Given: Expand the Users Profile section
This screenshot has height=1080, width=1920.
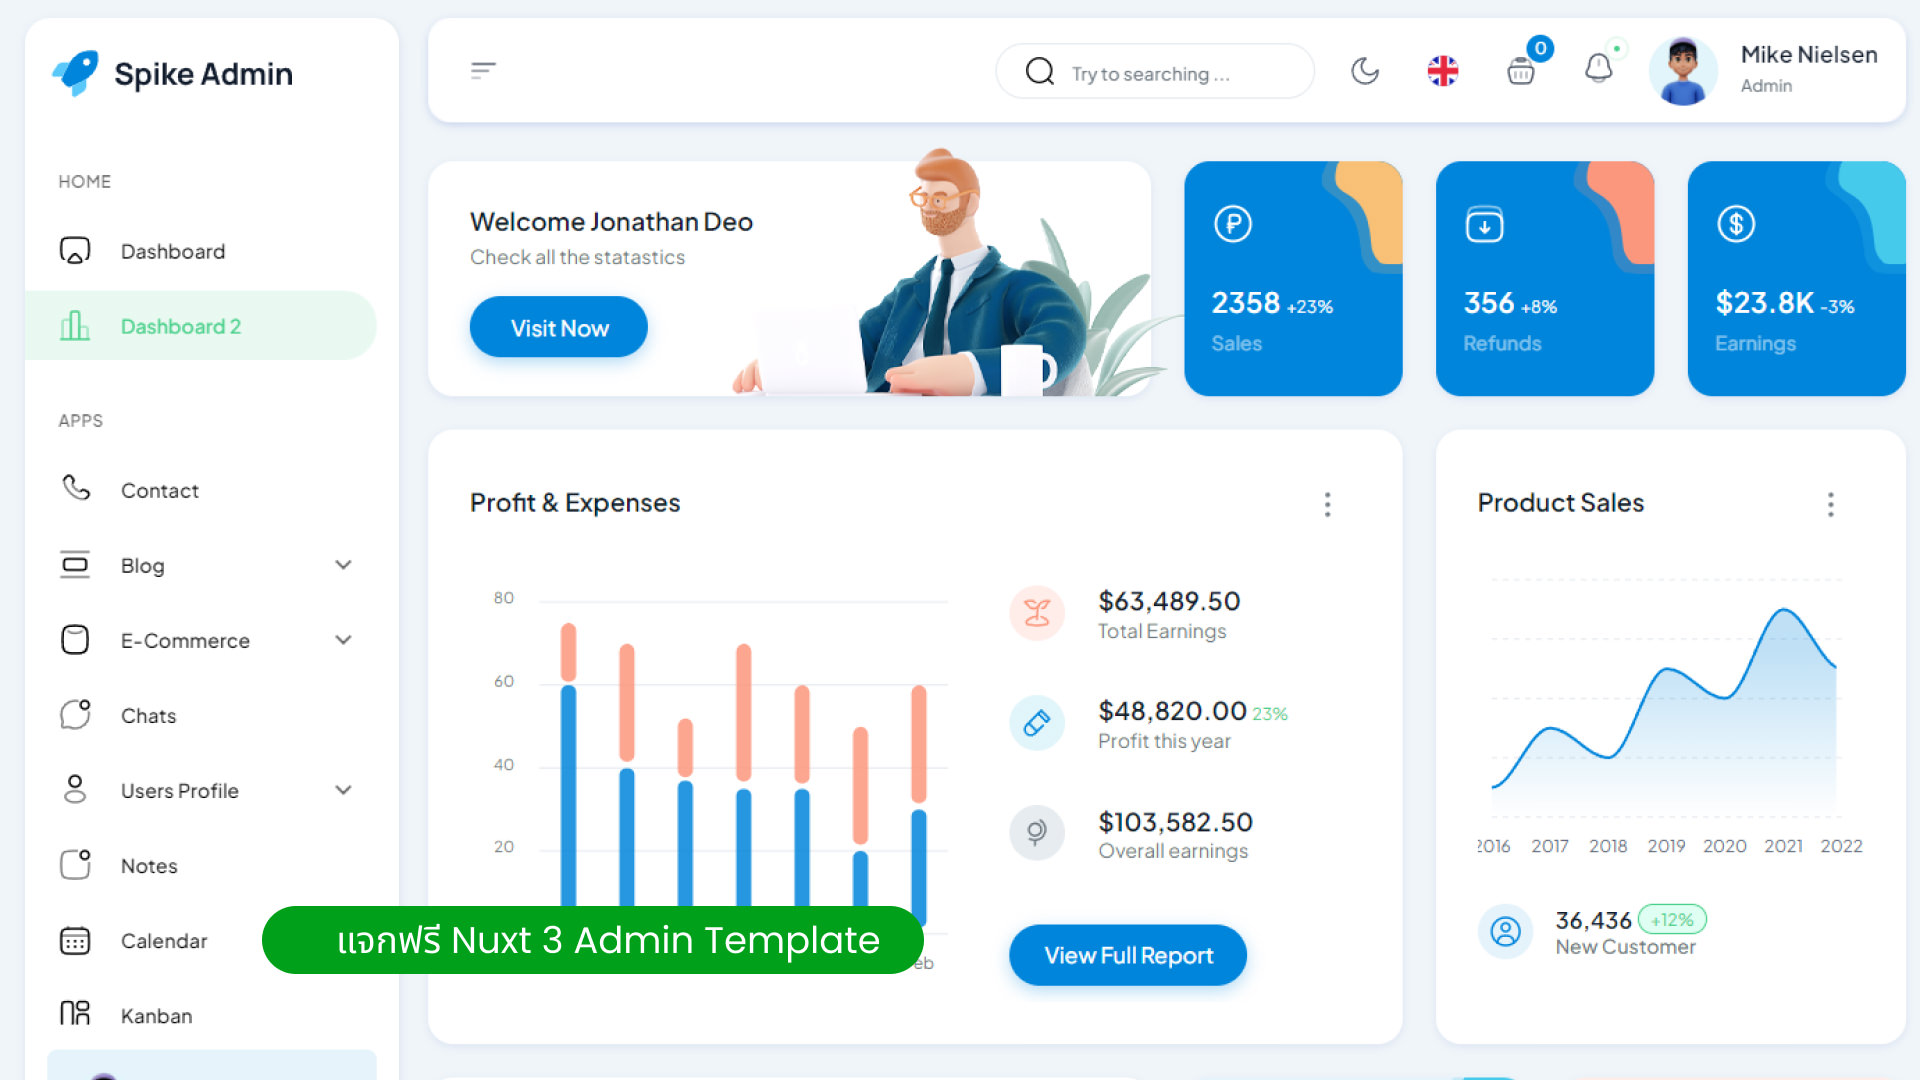Looking at the screenshot, I should (x=343, y=790).
